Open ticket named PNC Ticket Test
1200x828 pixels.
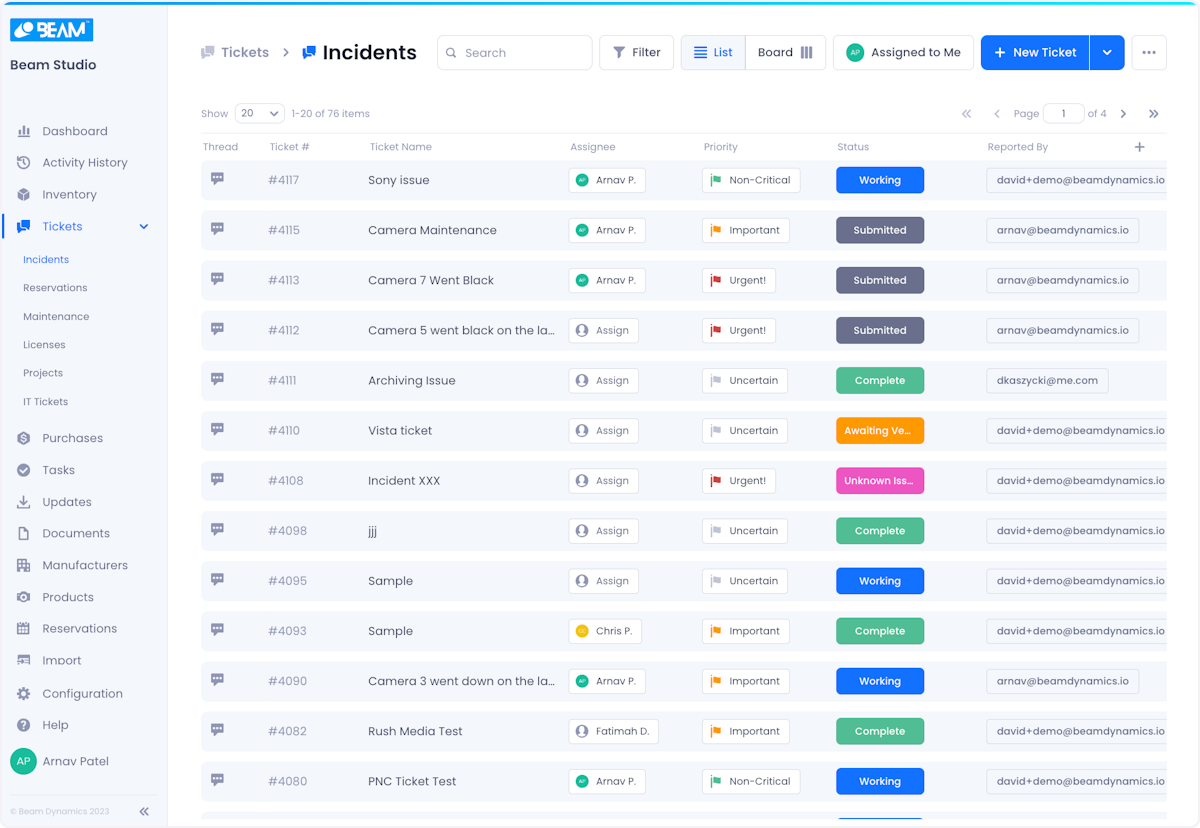click(412, 781)
